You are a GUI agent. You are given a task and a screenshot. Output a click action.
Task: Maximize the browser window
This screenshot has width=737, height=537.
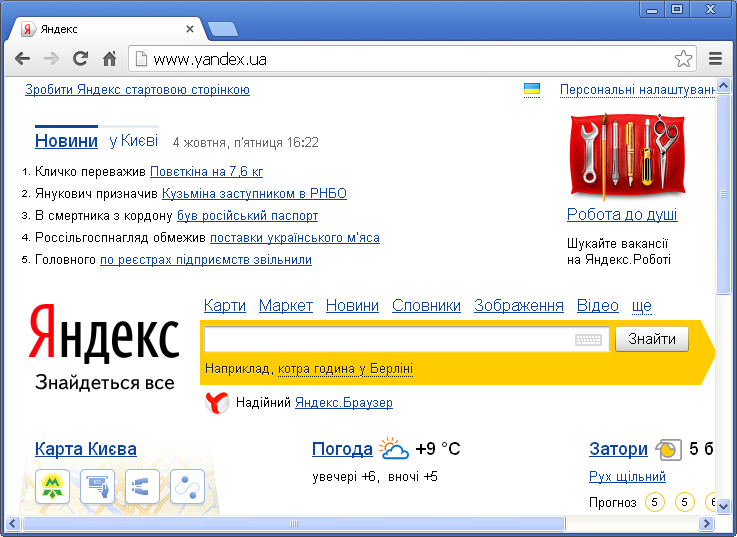(676, 9)
